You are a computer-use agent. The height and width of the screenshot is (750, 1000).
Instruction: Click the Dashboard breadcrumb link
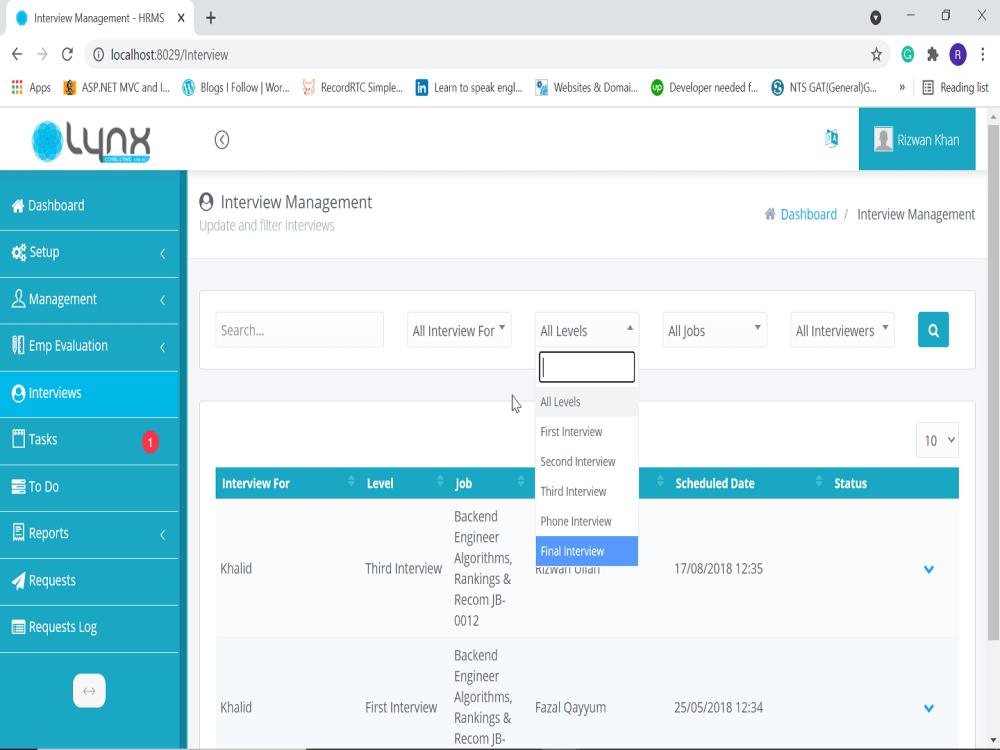[808, 214]
